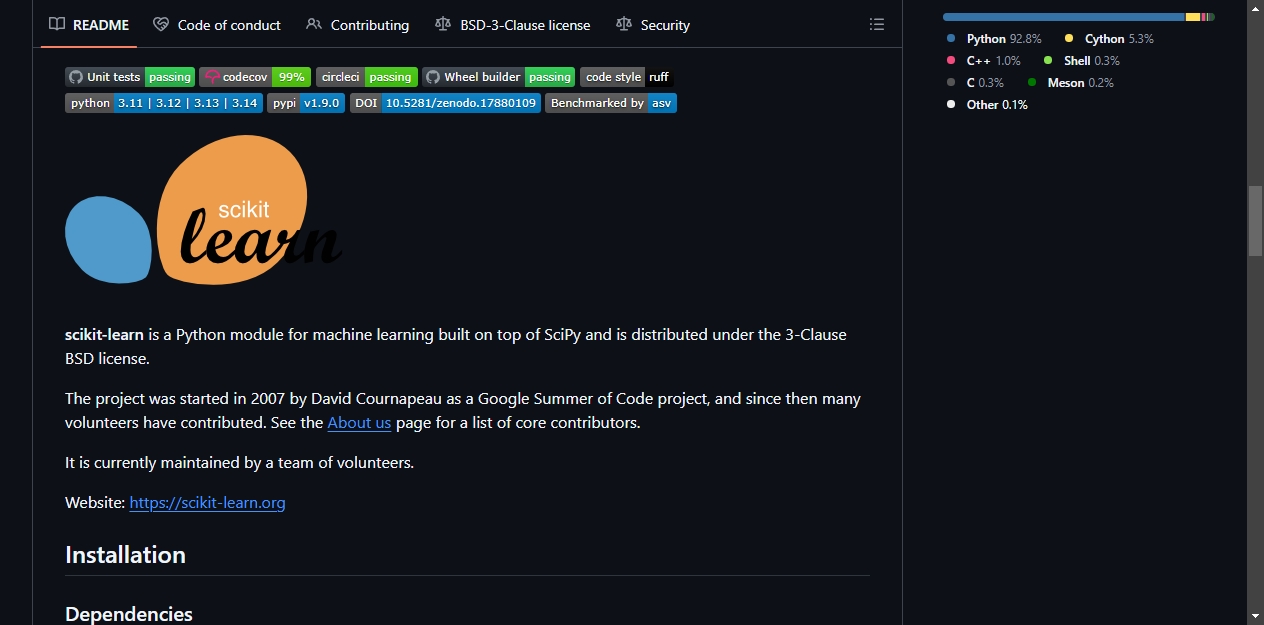1264x625 pixels.
Task: Click the DOI zenodo badge
Action: pyautogui.click(x=445, y=103)
